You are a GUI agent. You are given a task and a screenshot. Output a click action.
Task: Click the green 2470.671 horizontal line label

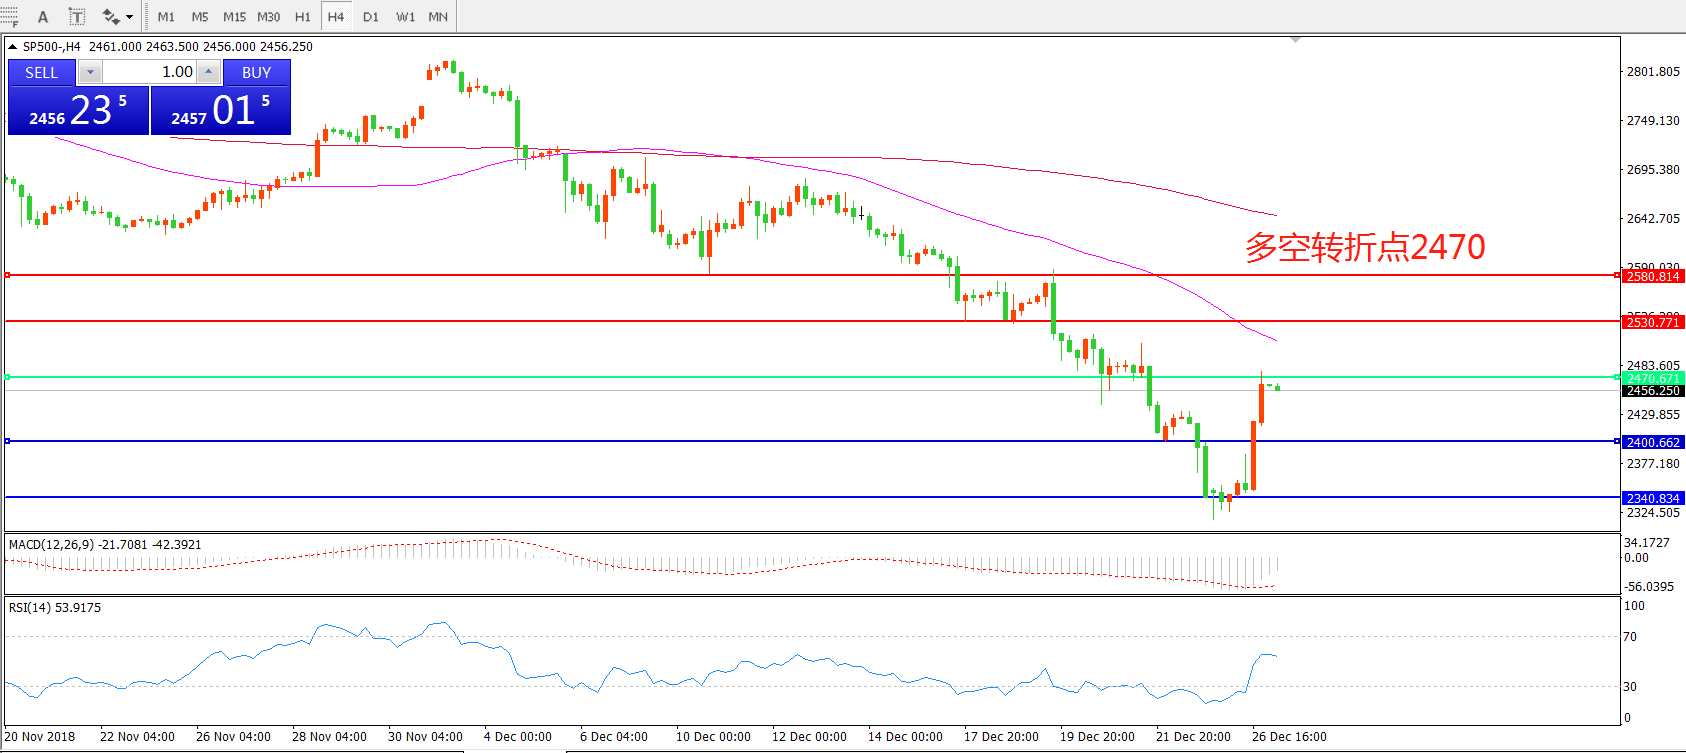1652,378
